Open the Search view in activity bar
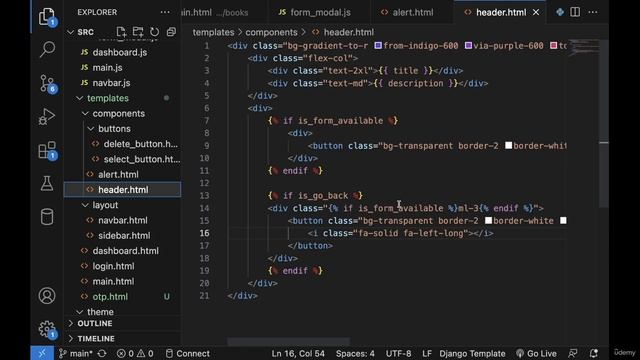This screenshot has height=360, width=640. pos(47,50)
